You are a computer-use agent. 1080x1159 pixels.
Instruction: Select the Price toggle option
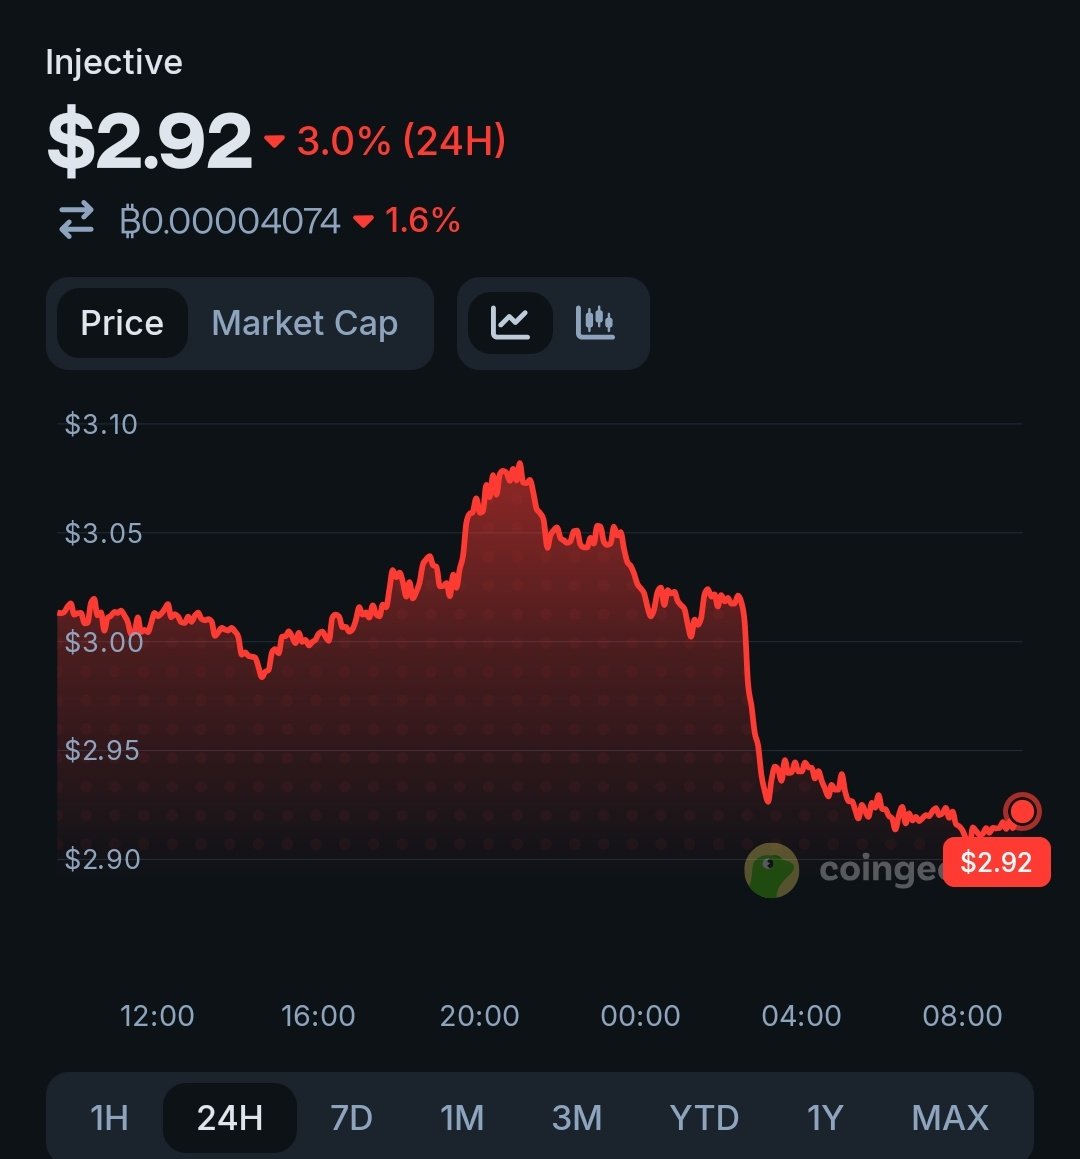click(x=122, y=323)
